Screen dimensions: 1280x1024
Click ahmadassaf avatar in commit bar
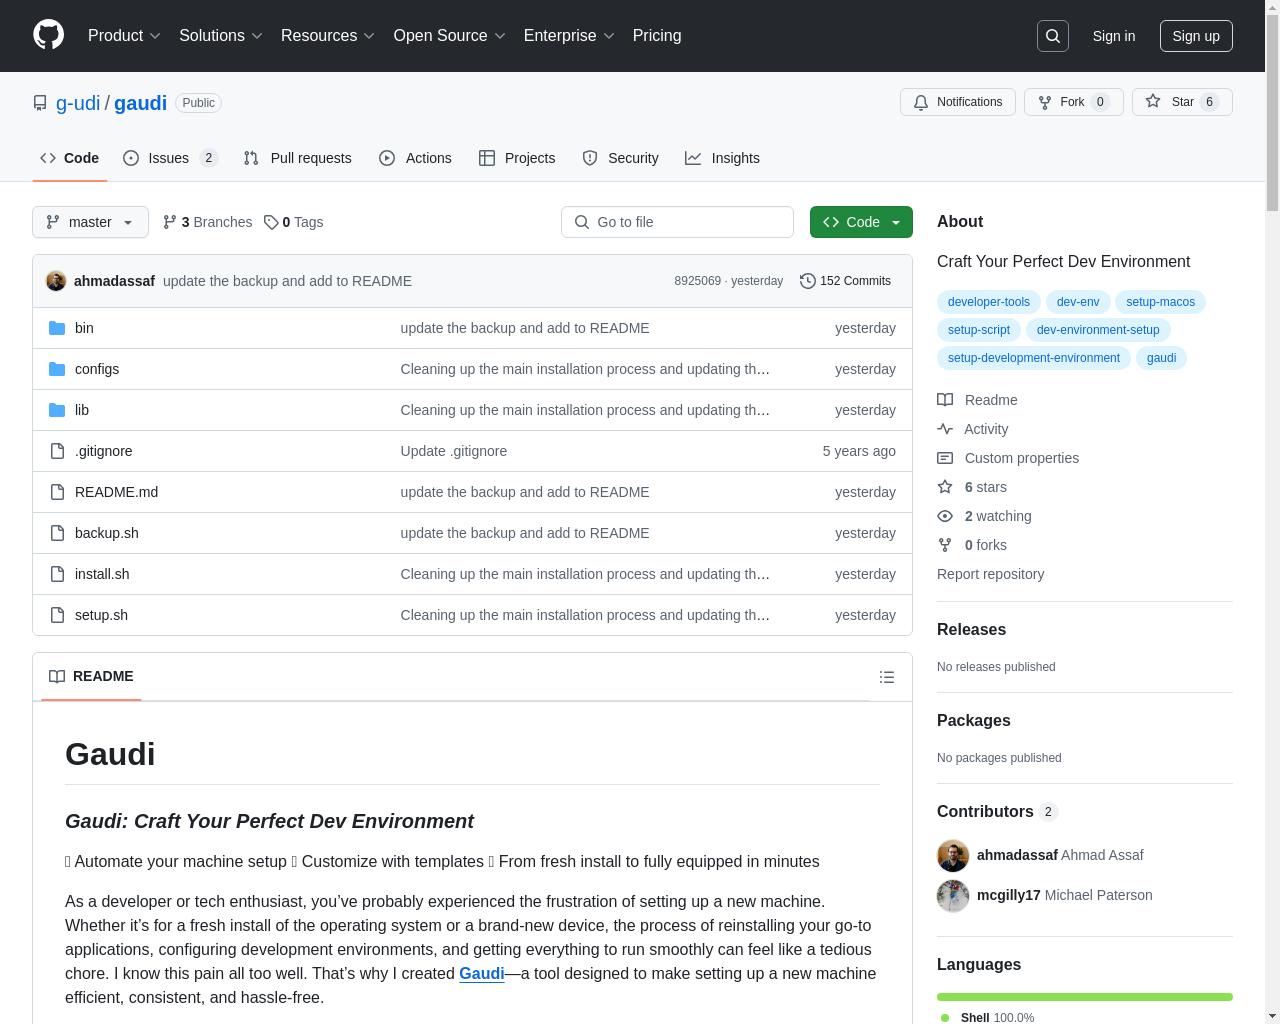pos(56,281)
